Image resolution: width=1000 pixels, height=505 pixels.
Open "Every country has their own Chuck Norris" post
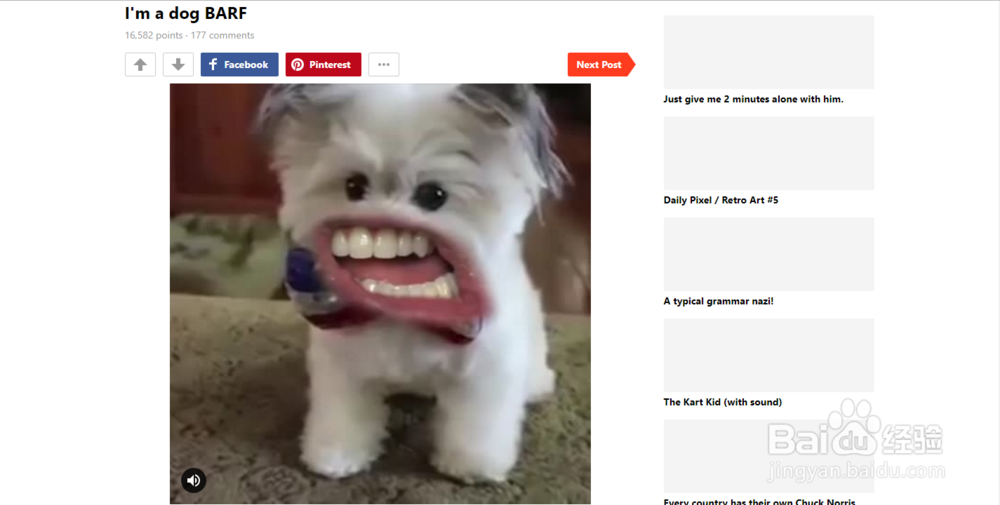pyautogui.click(x=760, y=501)
